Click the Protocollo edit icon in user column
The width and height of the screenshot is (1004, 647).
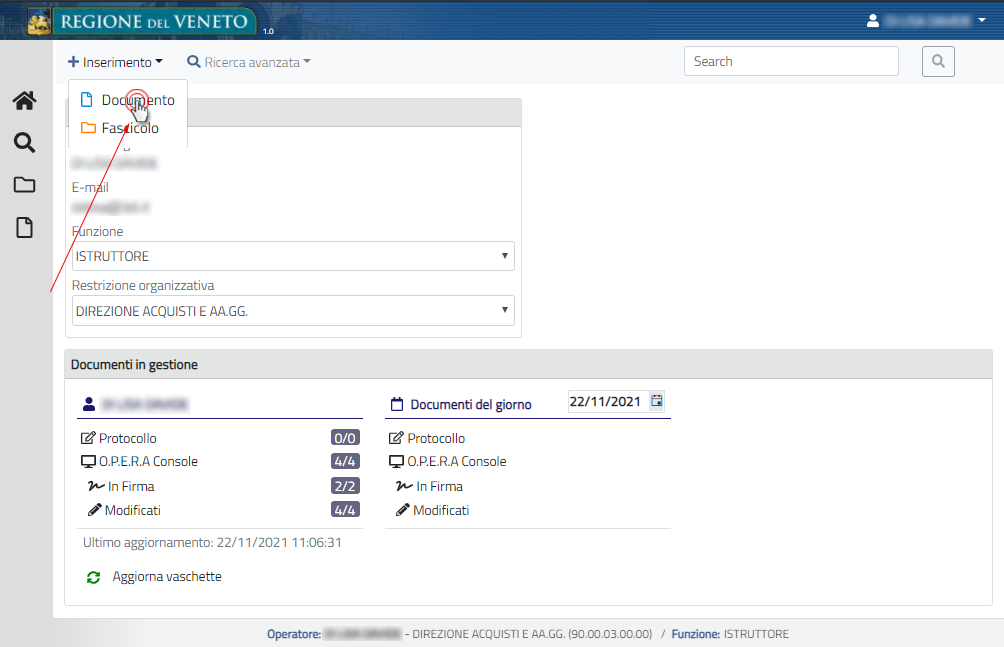pyautogui.click(x=88, y=438)
